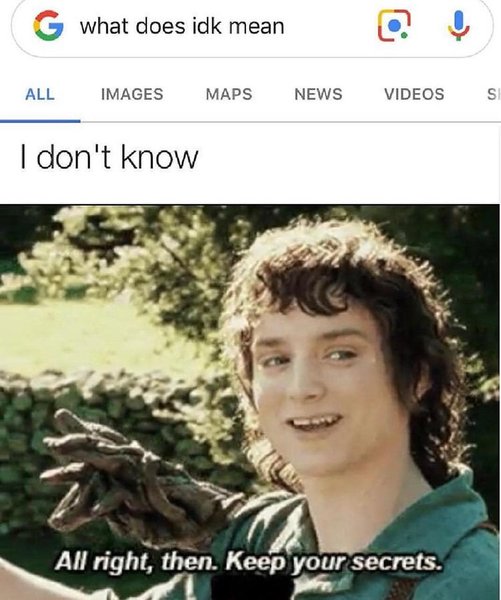Screen dimensions: 501x600
Task: Click the black censor box below the subtitle
Action: (252, 587)
